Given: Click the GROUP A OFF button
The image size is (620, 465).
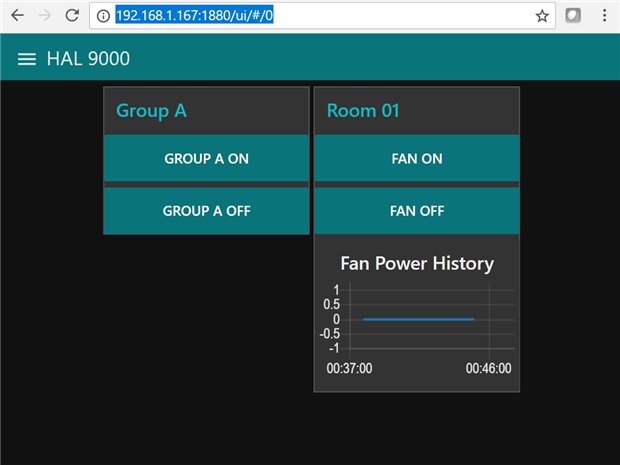Looking at the screenshot, I should click(206, 211).
